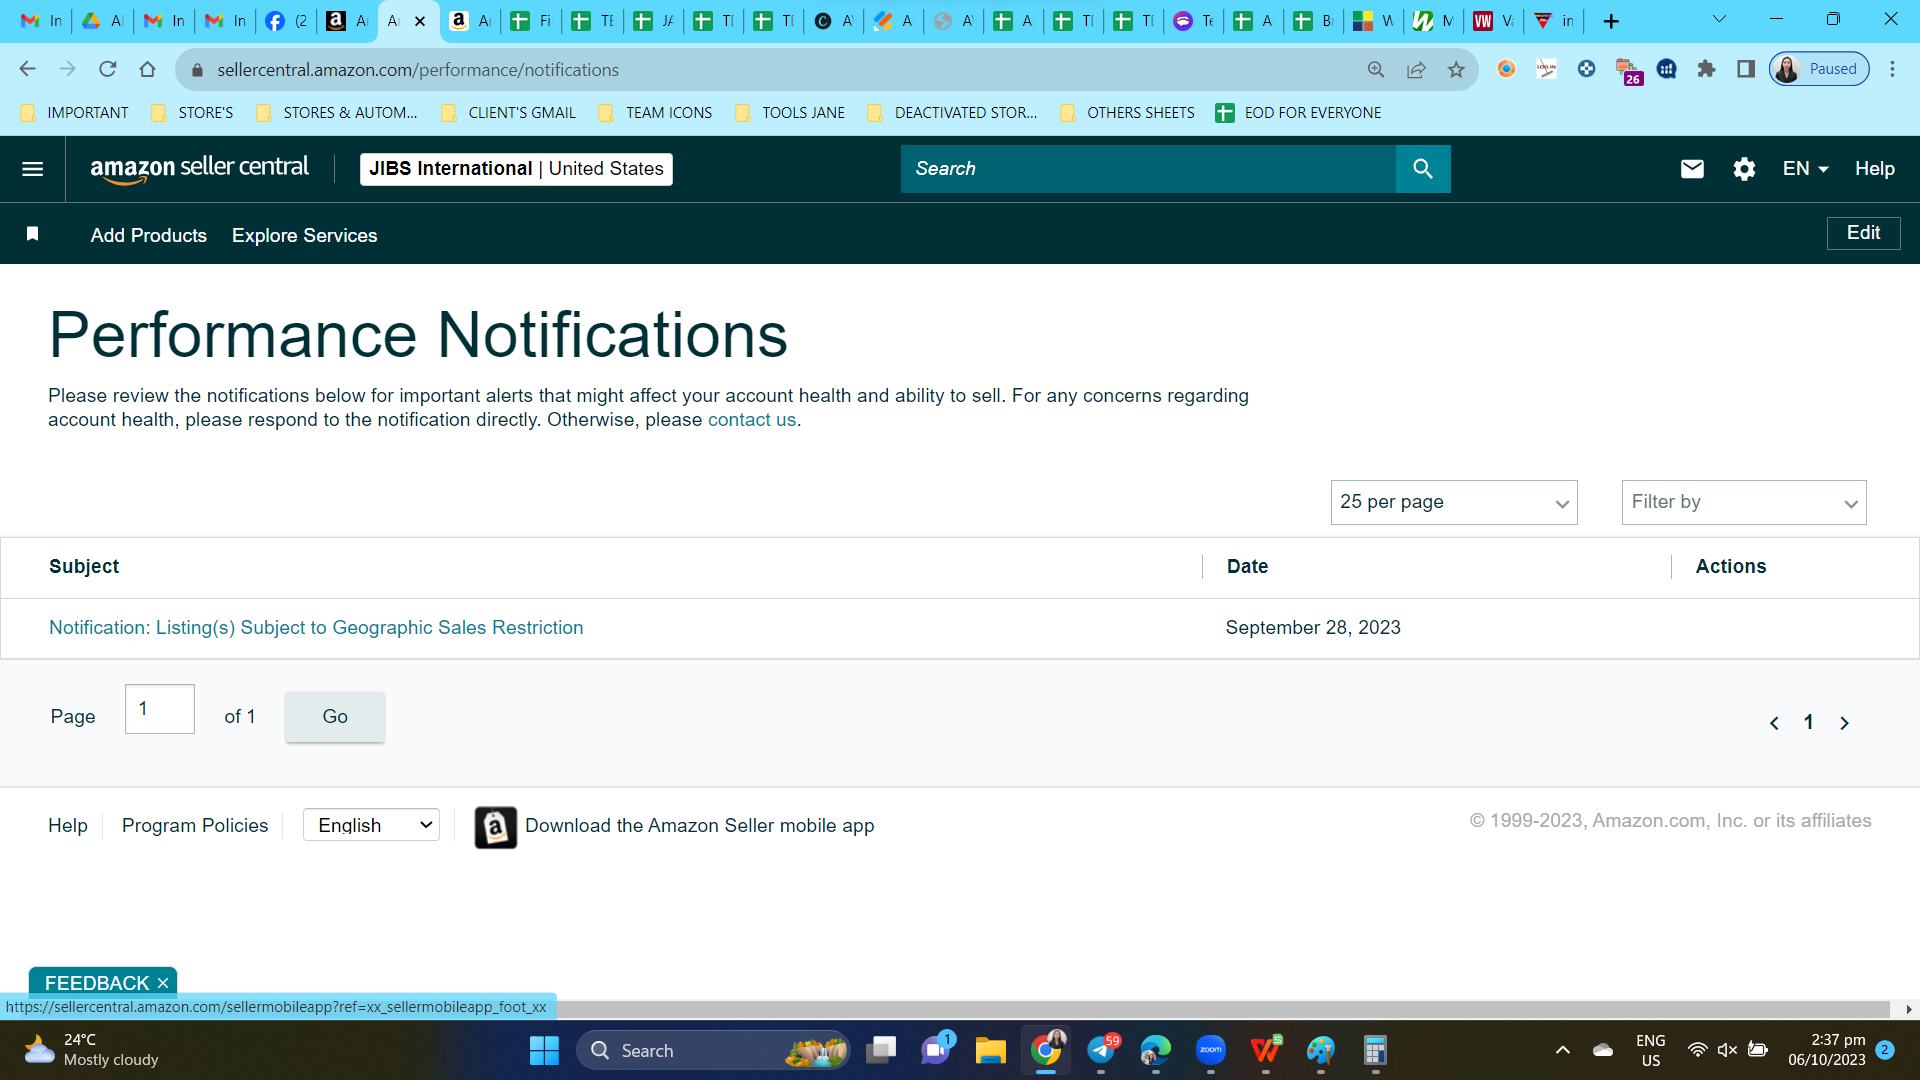This screenshot has width=1920, height=1080.
Task: Open the browser extensions puzzle icon
Action: (1706, 69)
